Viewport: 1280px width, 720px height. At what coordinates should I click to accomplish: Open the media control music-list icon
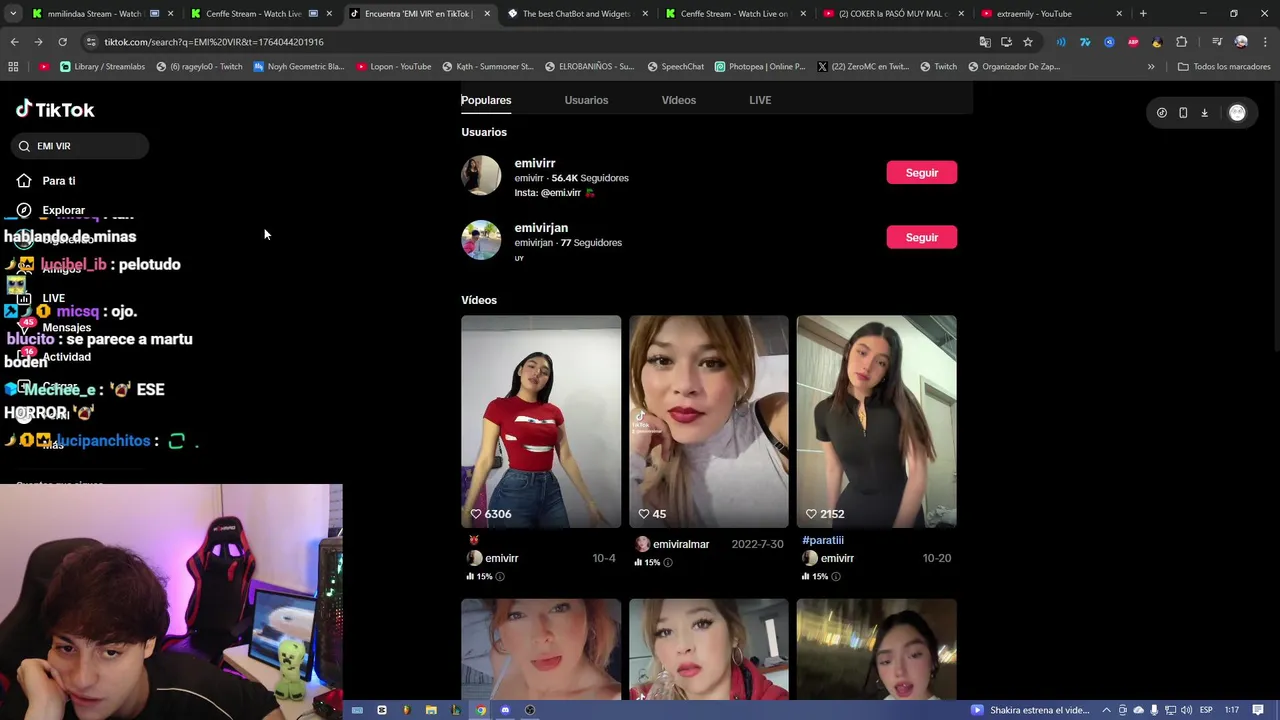[x=1217, y=42]
